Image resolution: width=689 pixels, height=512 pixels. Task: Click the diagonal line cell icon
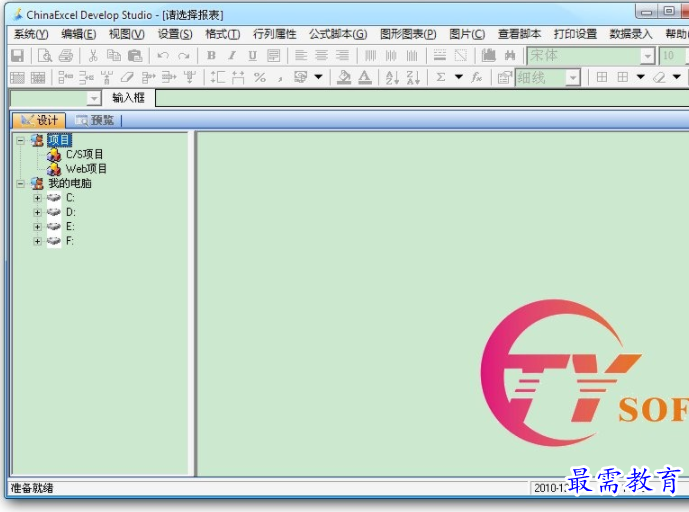(461, 56)
